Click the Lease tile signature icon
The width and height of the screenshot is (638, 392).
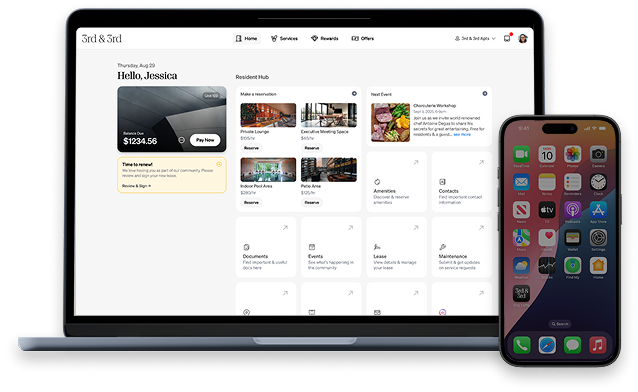[377, 247]
